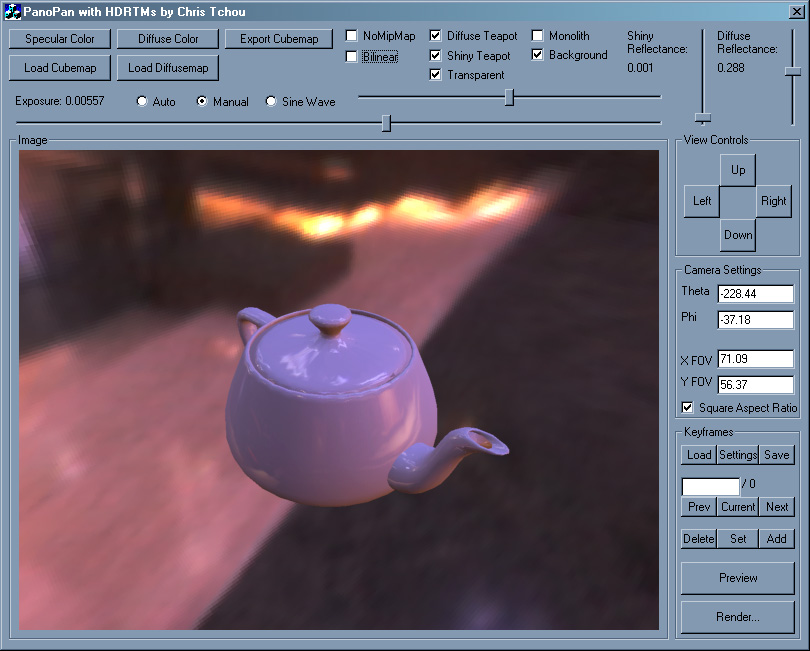Screen dimensions: 810x651
Task: Click the Theta input field
Action: click(755, 293)
